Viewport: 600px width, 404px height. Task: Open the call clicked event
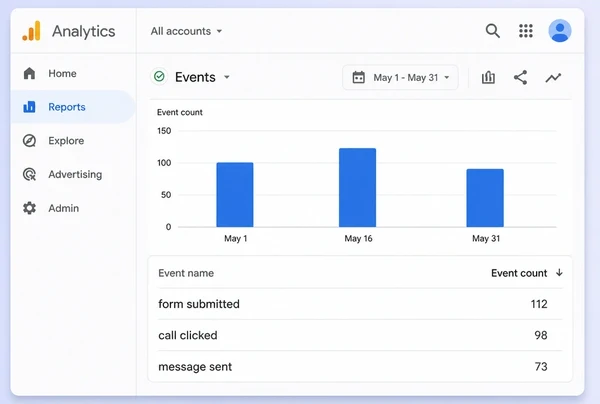188,336
